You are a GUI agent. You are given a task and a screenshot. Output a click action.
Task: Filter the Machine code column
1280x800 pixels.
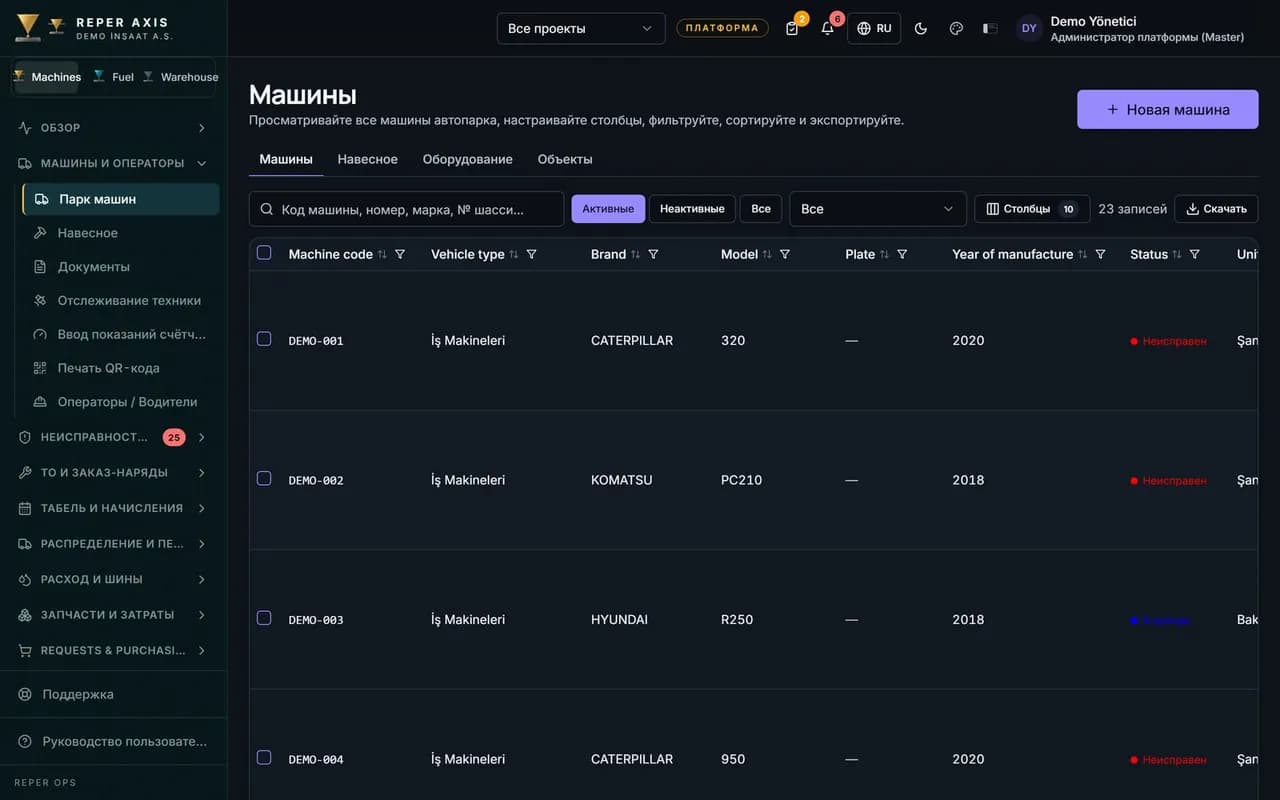tap(400, 254)
